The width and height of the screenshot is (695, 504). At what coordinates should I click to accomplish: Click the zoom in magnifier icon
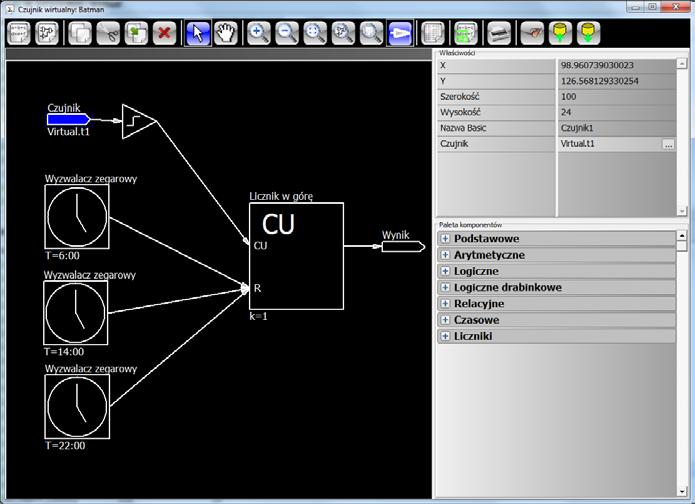[x=259, y=33]
